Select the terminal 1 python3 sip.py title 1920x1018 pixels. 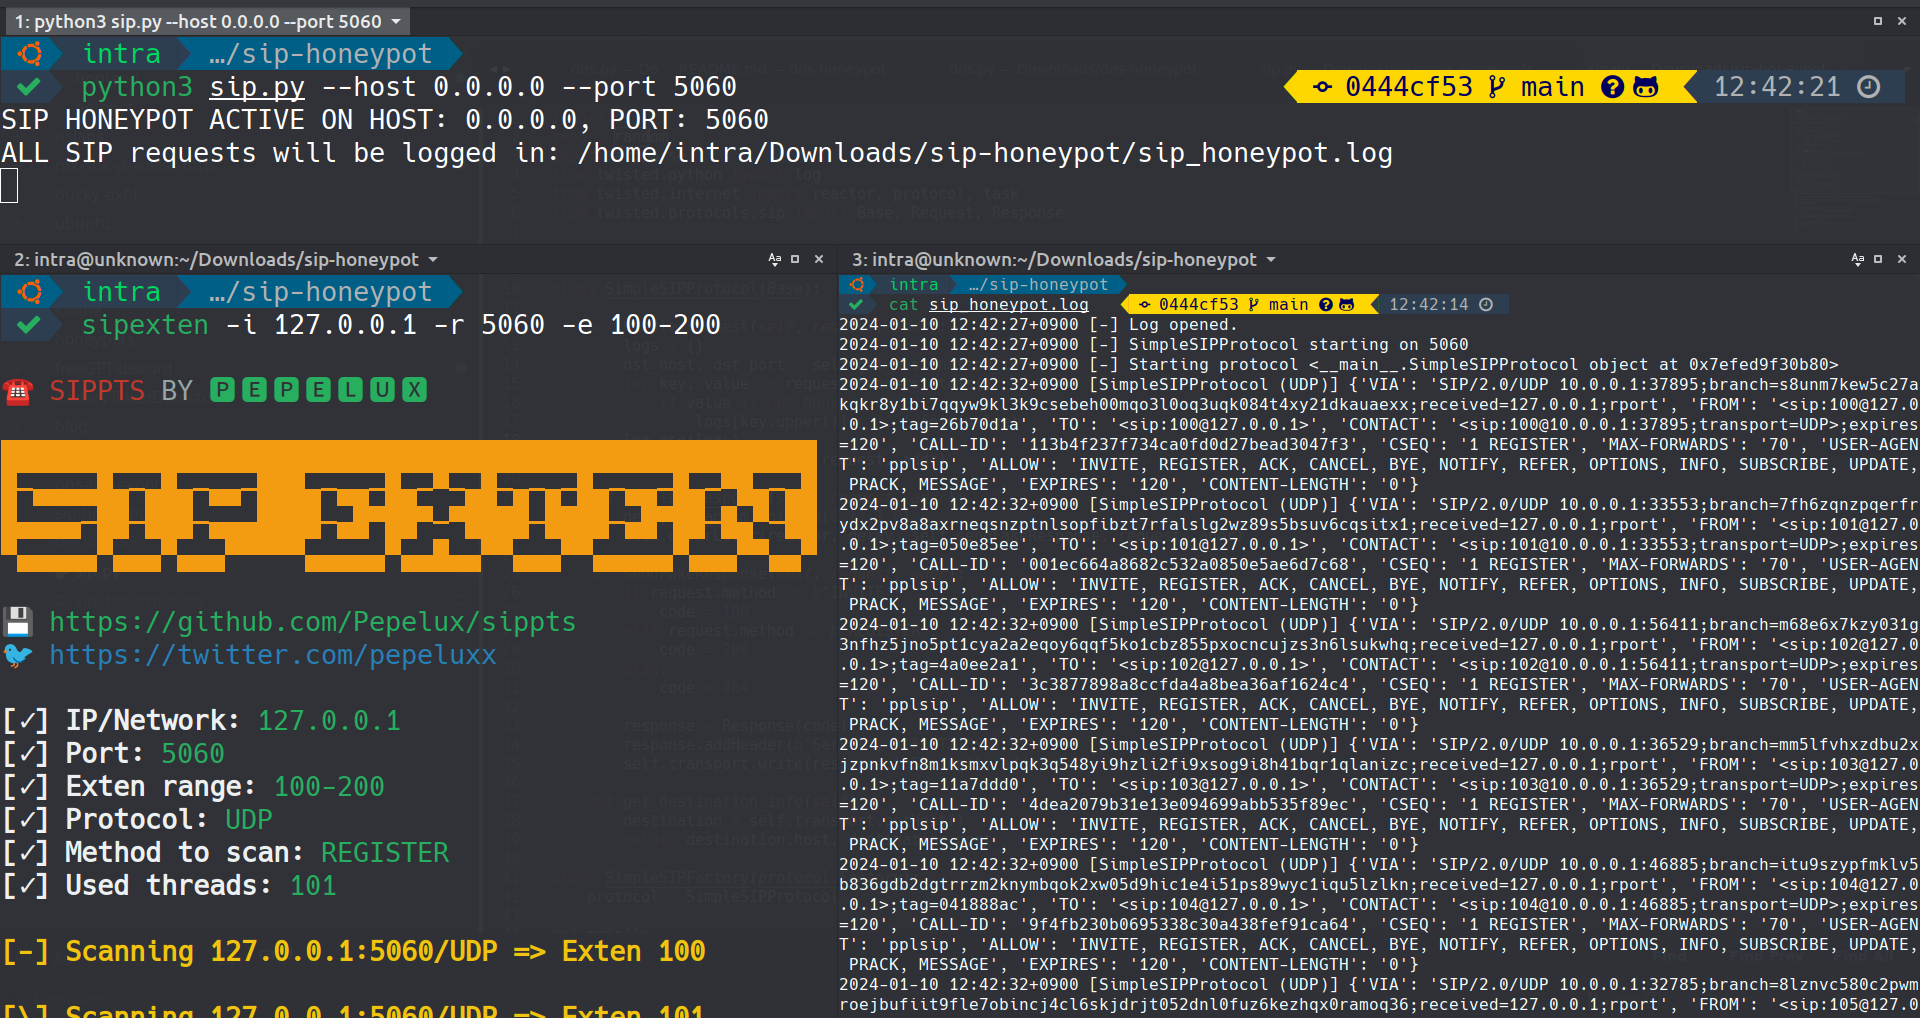pyautogui.click(x=198, y=21)
